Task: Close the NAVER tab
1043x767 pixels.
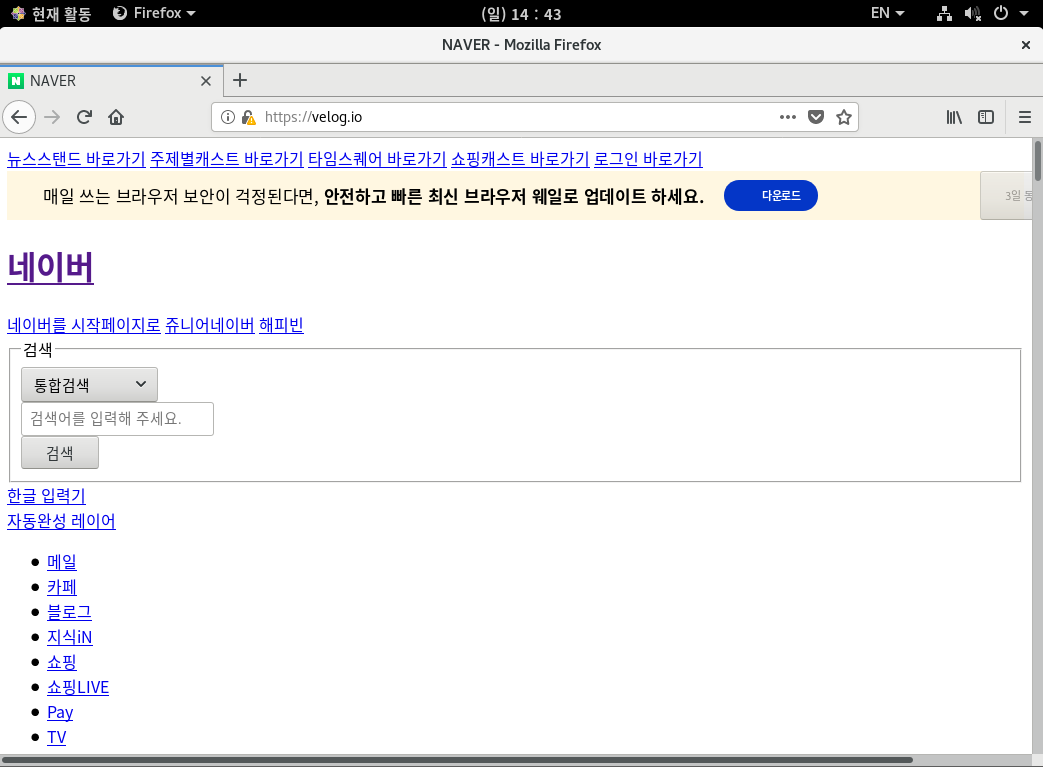Action: [x=206, y=81]
